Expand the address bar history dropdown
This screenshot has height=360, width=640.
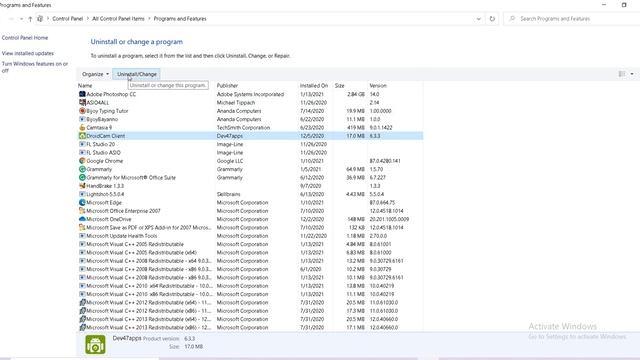478,19
